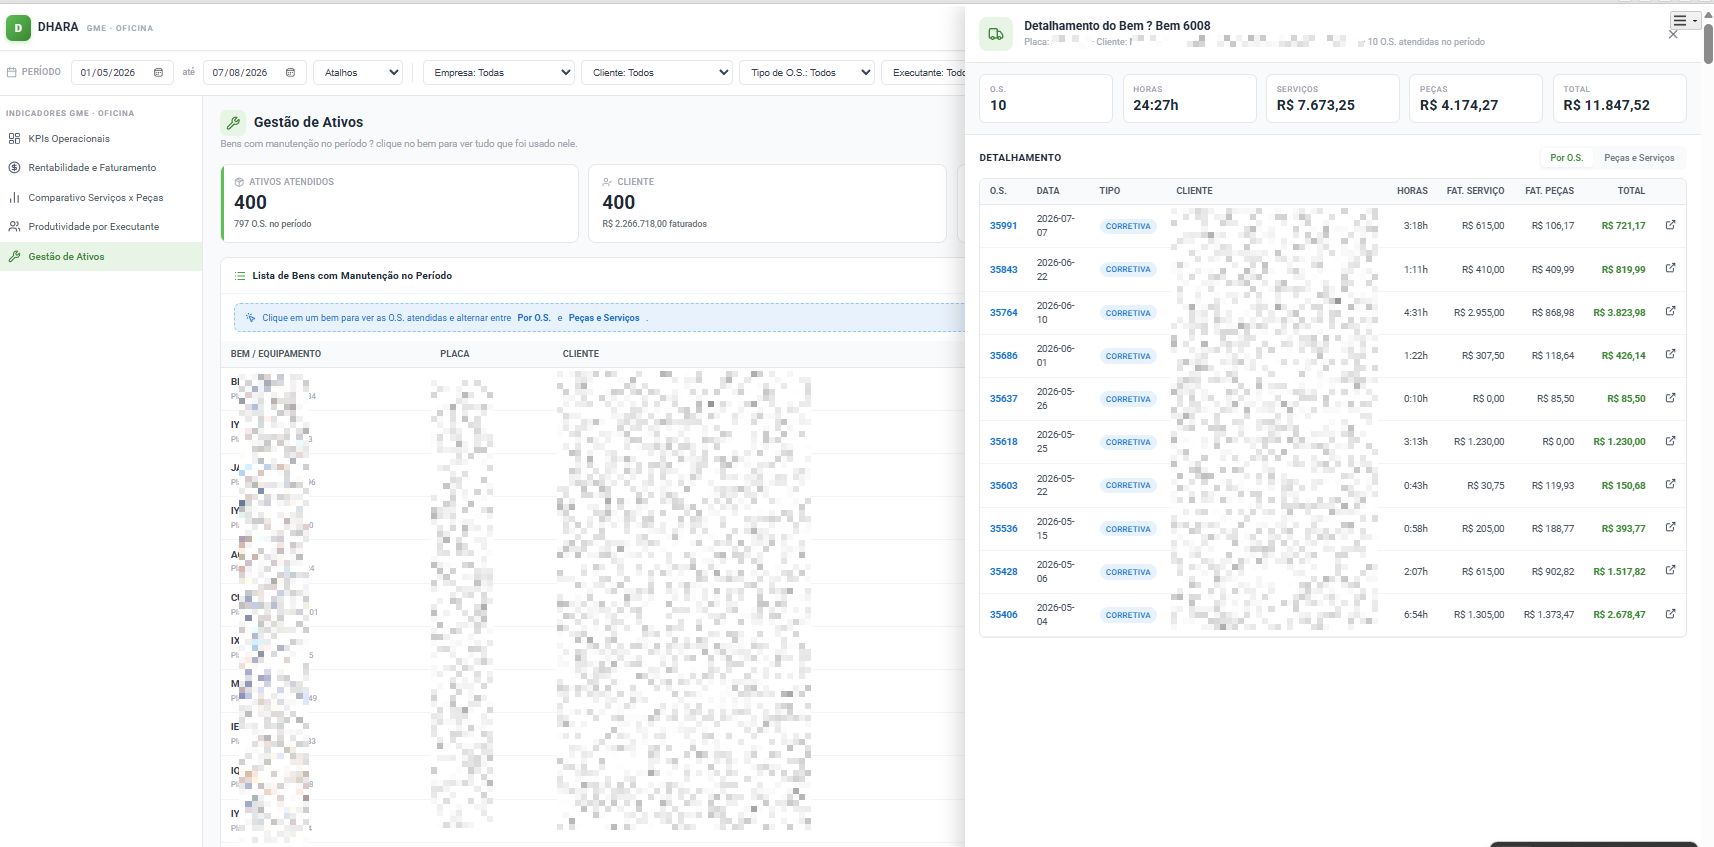
Task: Click the wrench icon beside Gestão de Ativos heading
Action: 233,122
